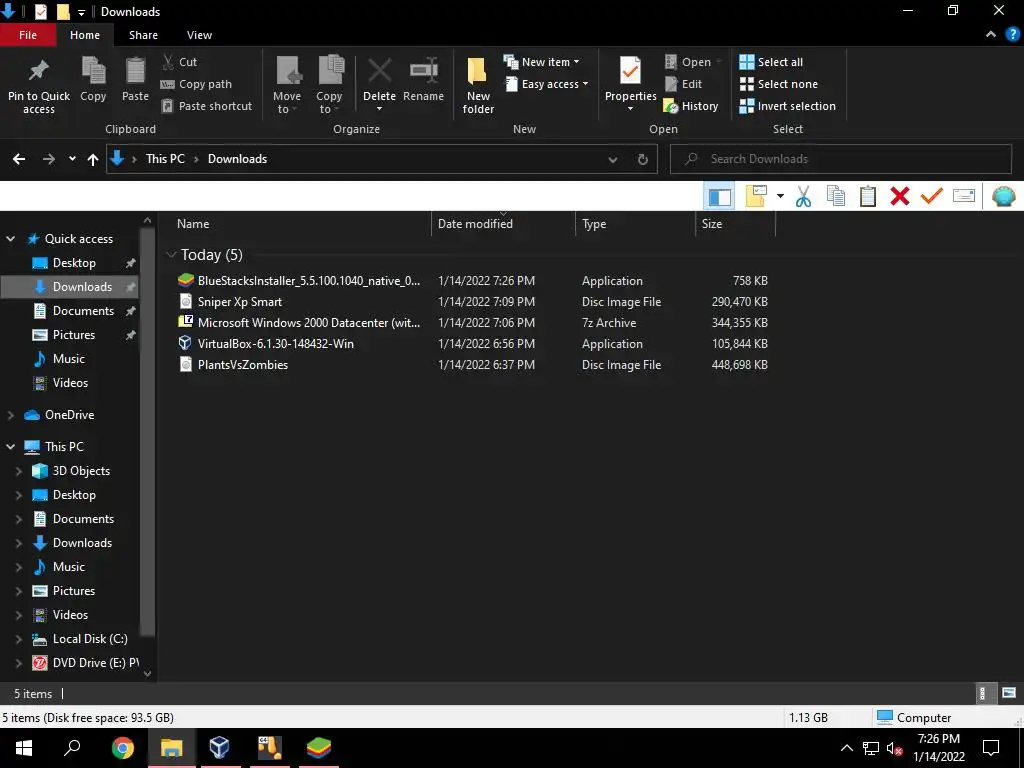Collapse the Today (5) group
Viewport: 1024px width, 768px height.
tap(171, 255)
